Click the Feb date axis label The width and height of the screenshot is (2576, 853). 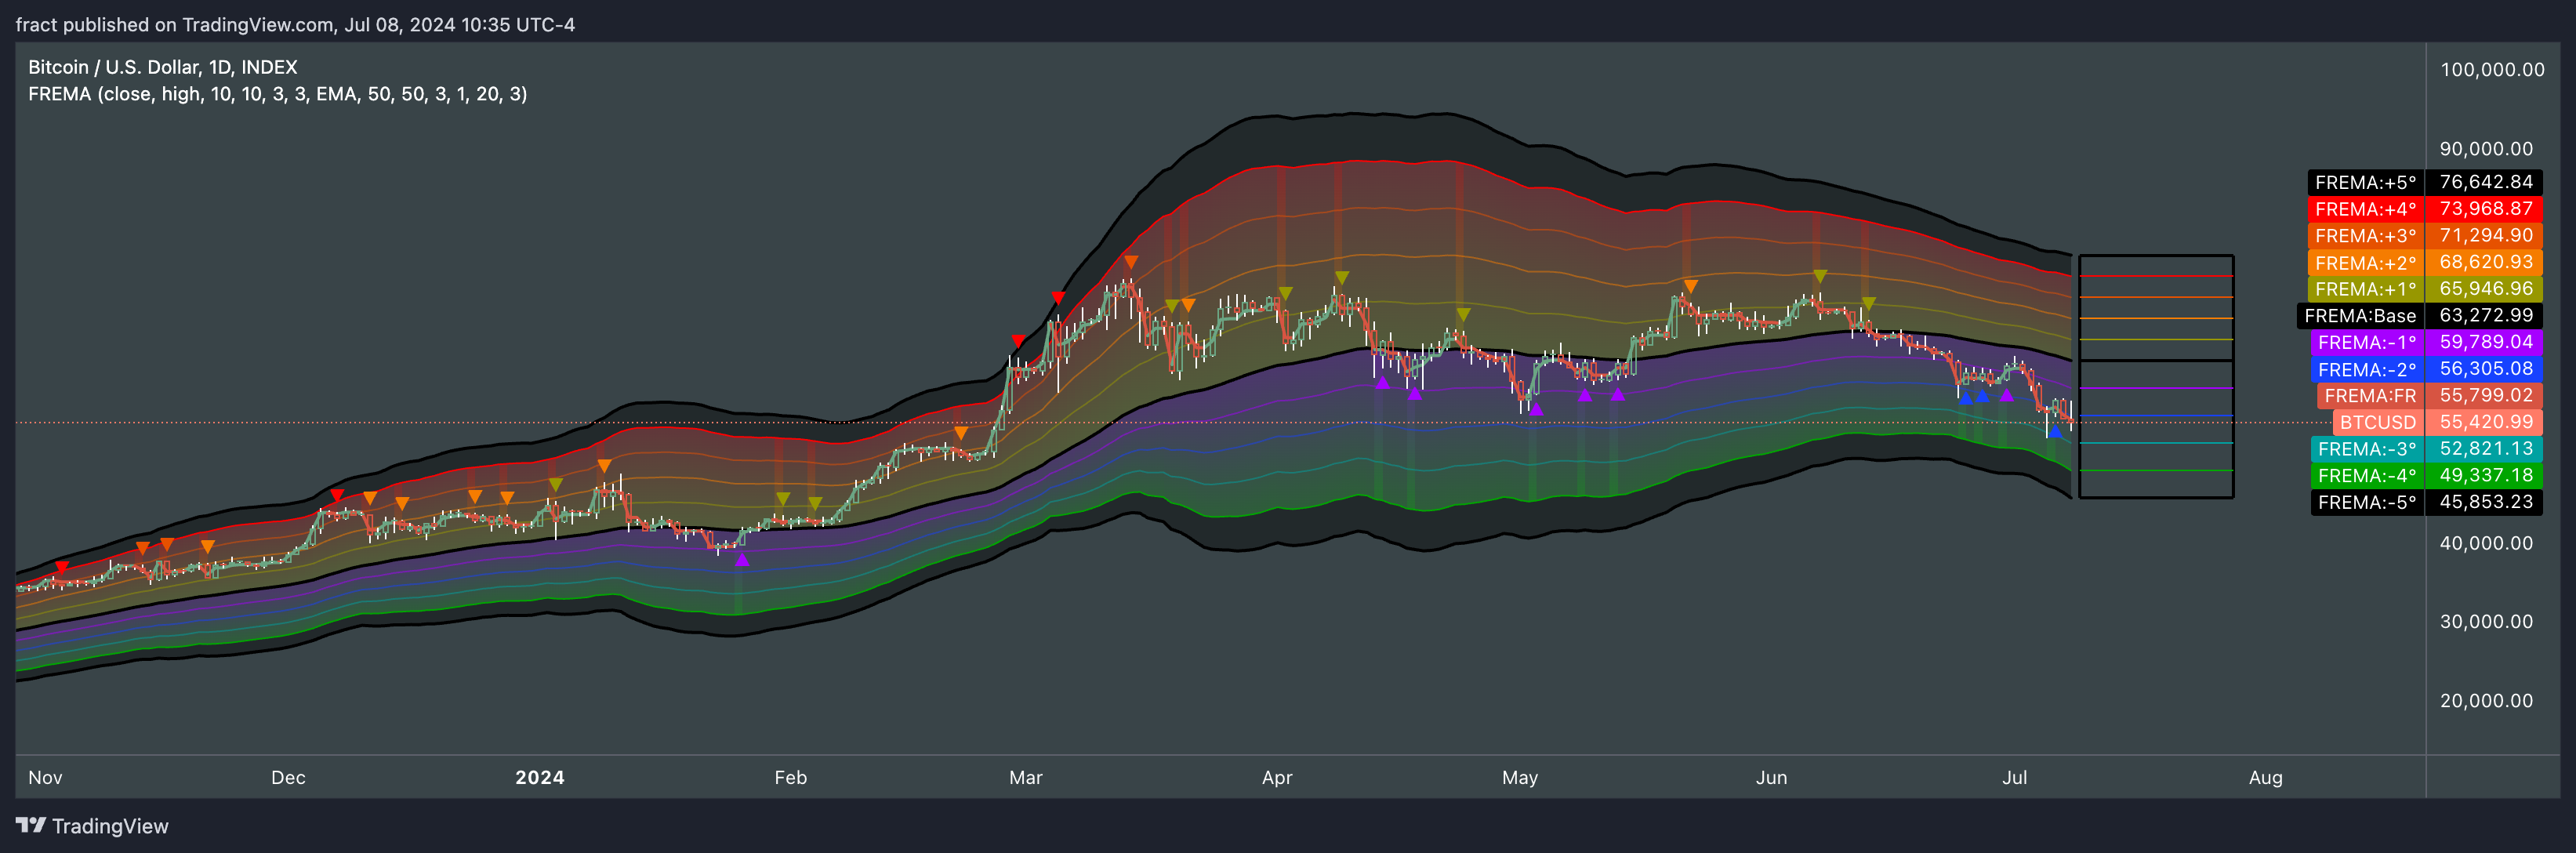790,778
